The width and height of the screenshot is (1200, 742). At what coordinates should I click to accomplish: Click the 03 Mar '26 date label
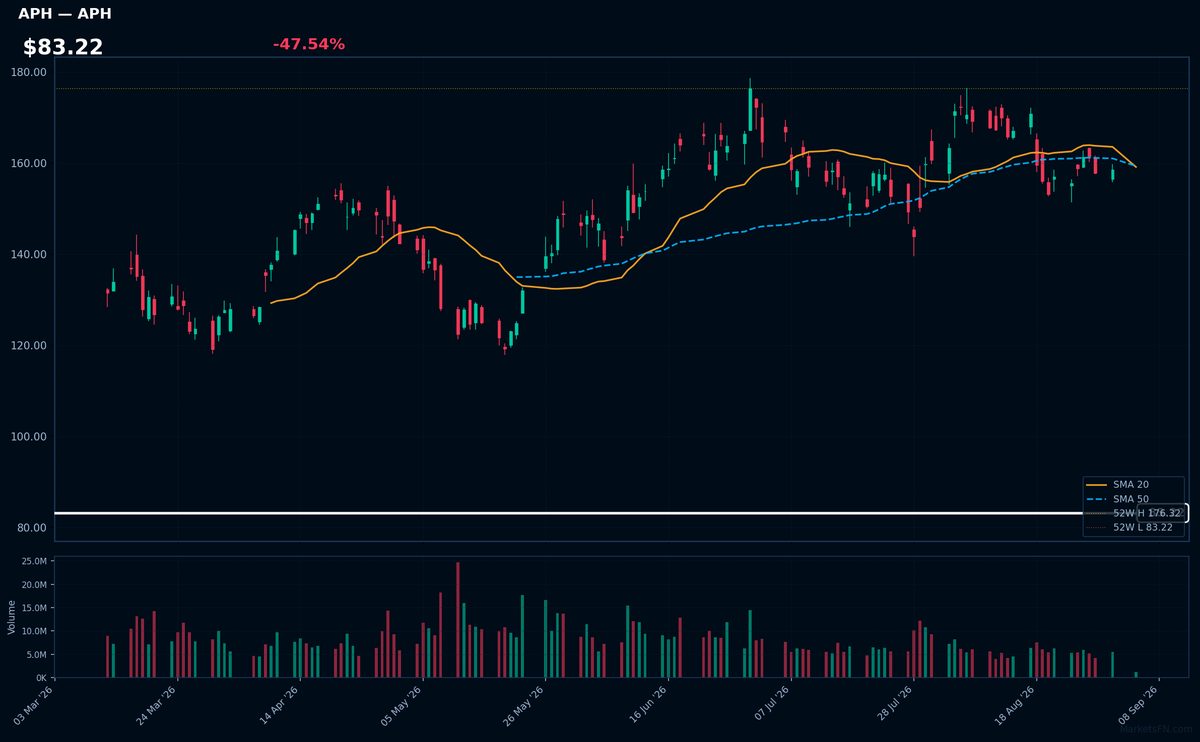coord(33,704)
